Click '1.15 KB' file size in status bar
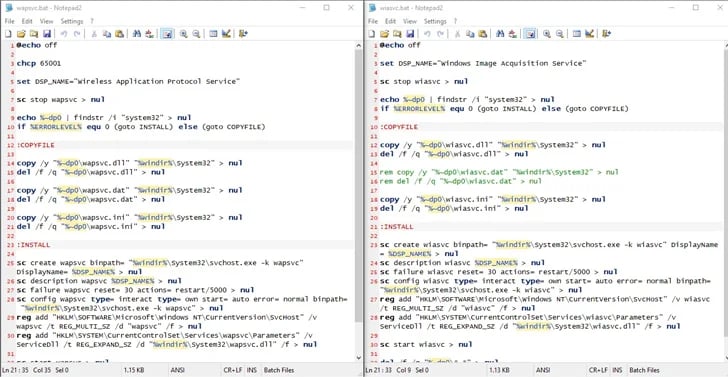Screen dimensions: 728x377 pyautogui.click(x=135, y=370)
